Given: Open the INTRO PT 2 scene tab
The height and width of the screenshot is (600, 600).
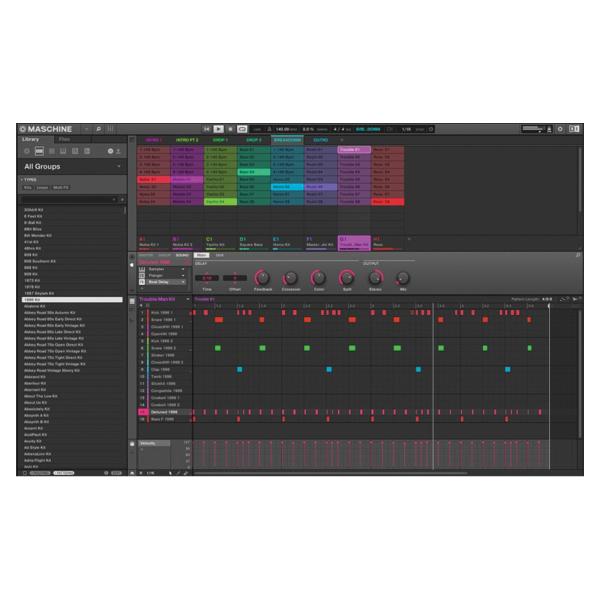Looking at the screenshot, I should [187, 140].
